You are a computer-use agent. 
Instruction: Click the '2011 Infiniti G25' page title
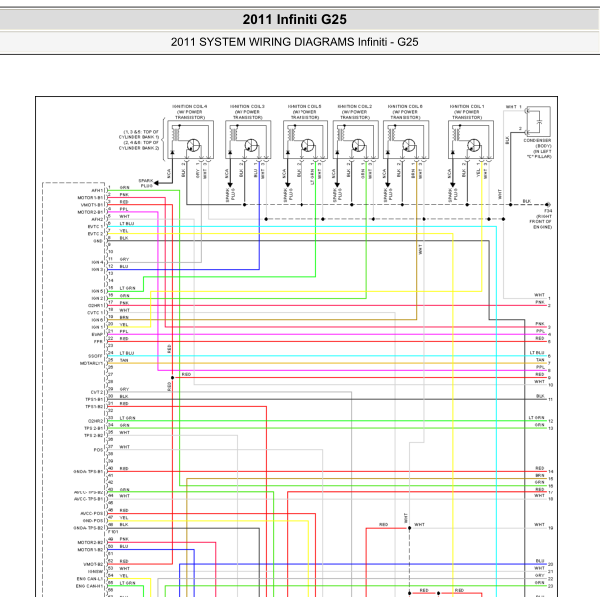294,20
